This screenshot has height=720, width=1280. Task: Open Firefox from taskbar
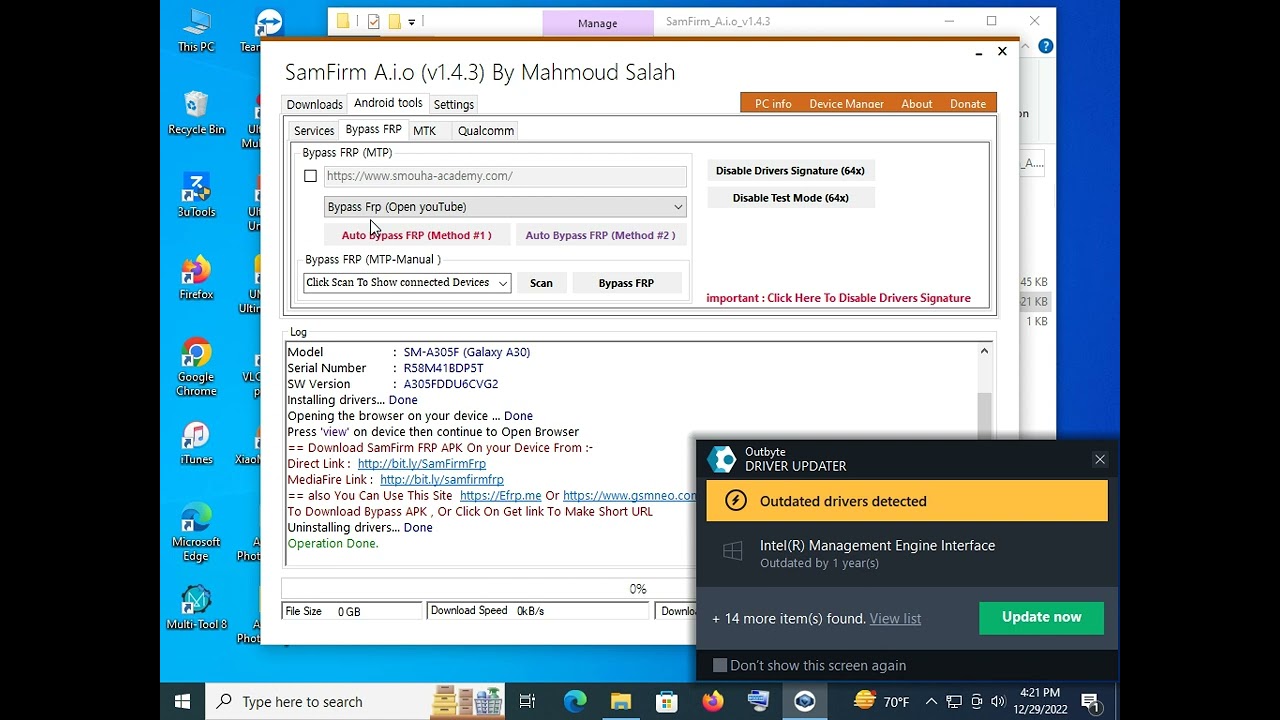[712, 702]
